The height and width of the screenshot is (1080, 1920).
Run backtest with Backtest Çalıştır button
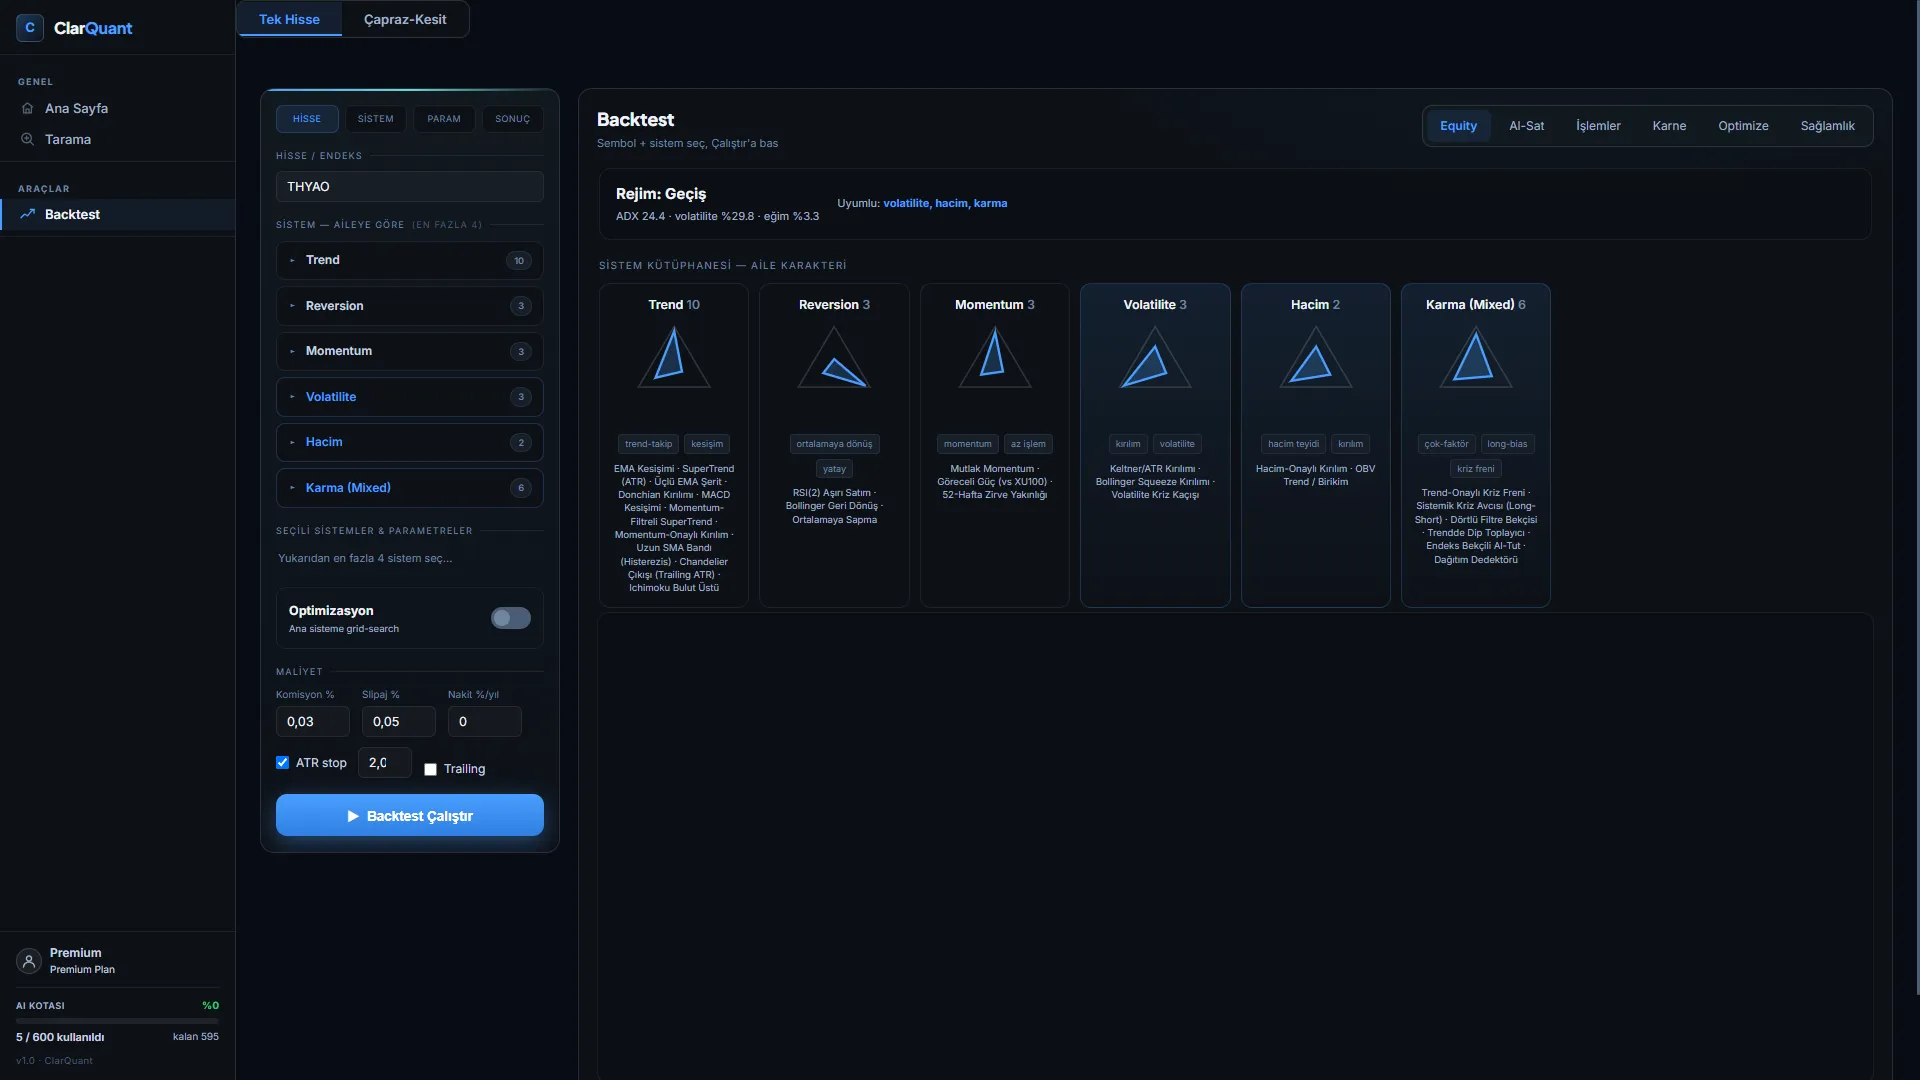[410, 815]
